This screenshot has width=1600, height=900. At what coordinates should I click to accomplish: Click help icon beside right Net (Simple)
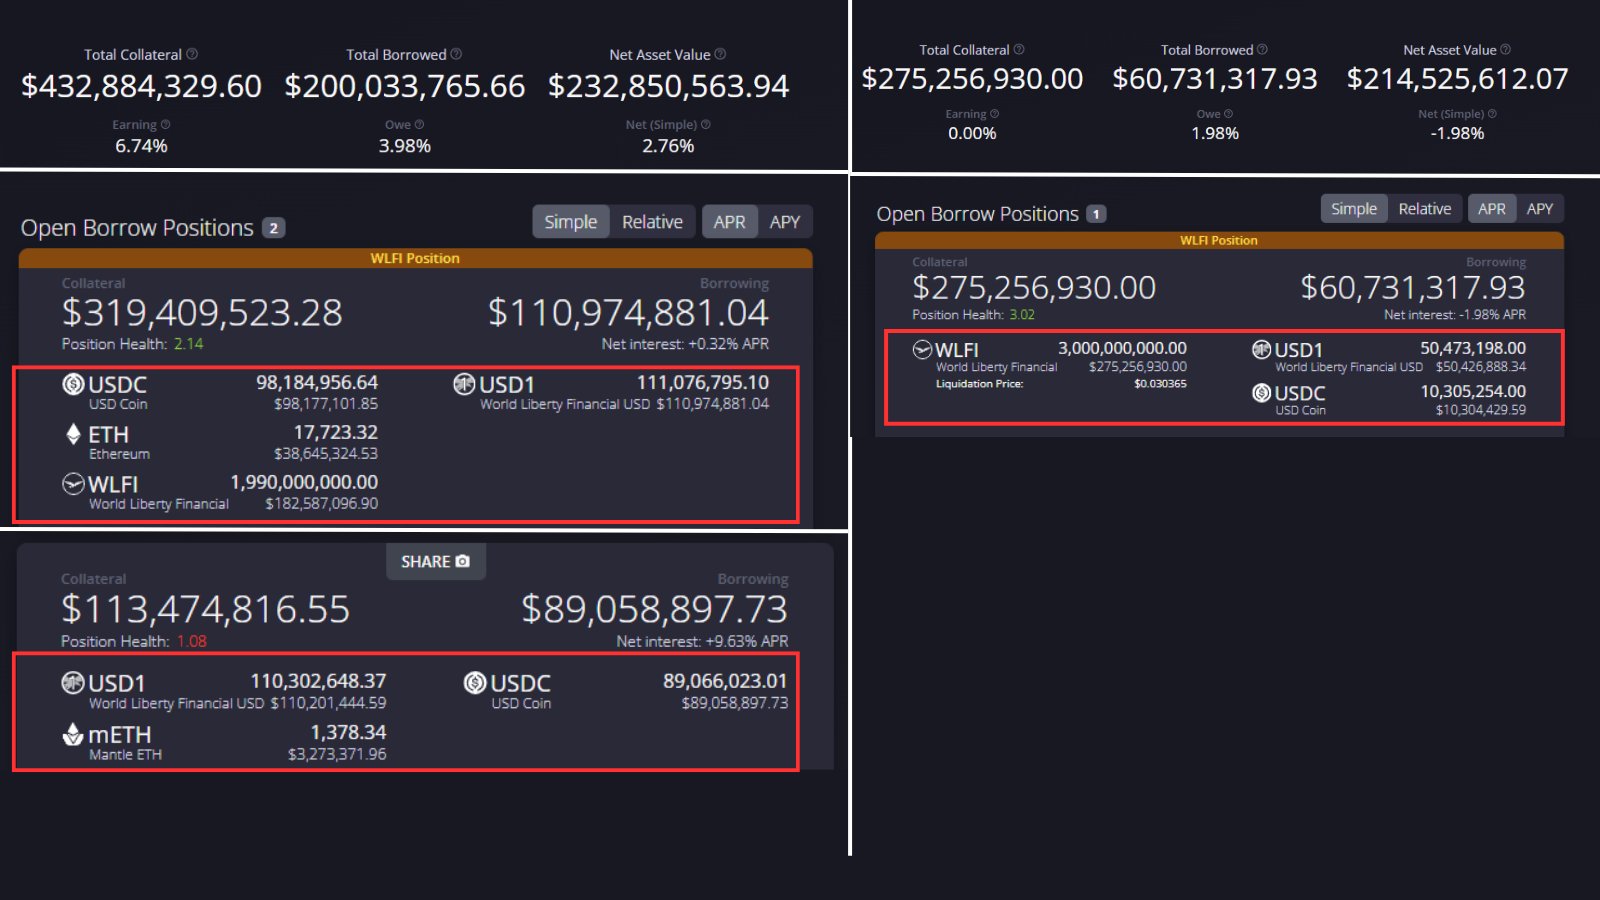tap(1492, 114)
